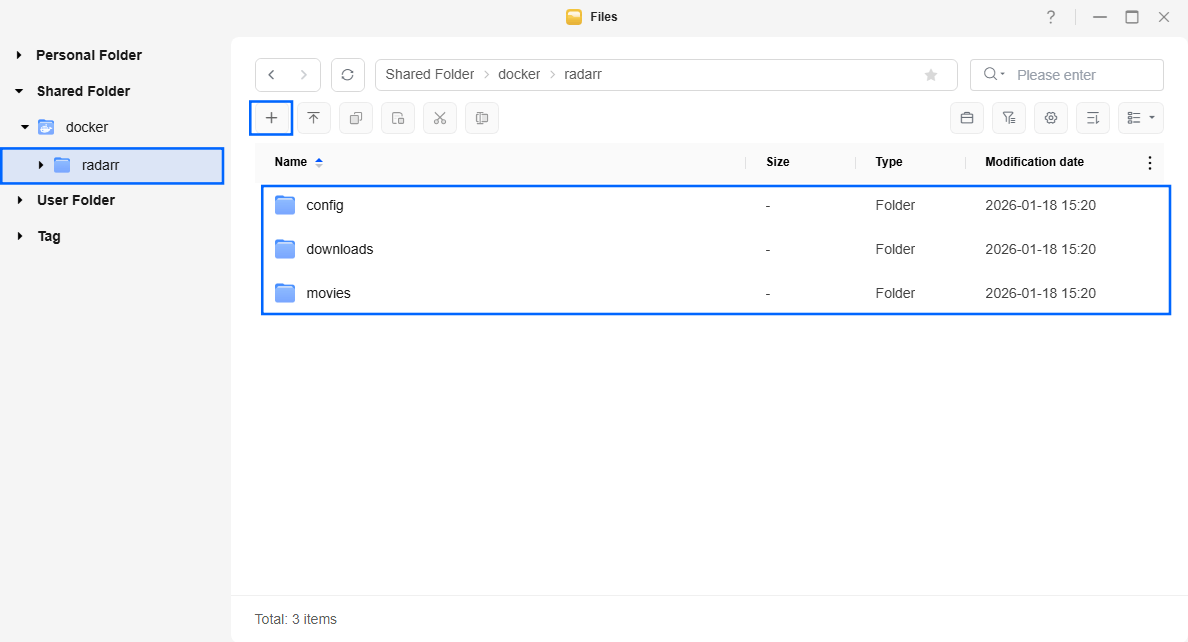1188x642 pixels.
Task: Go back using the left arrow
Action: [x=272, y=75]
